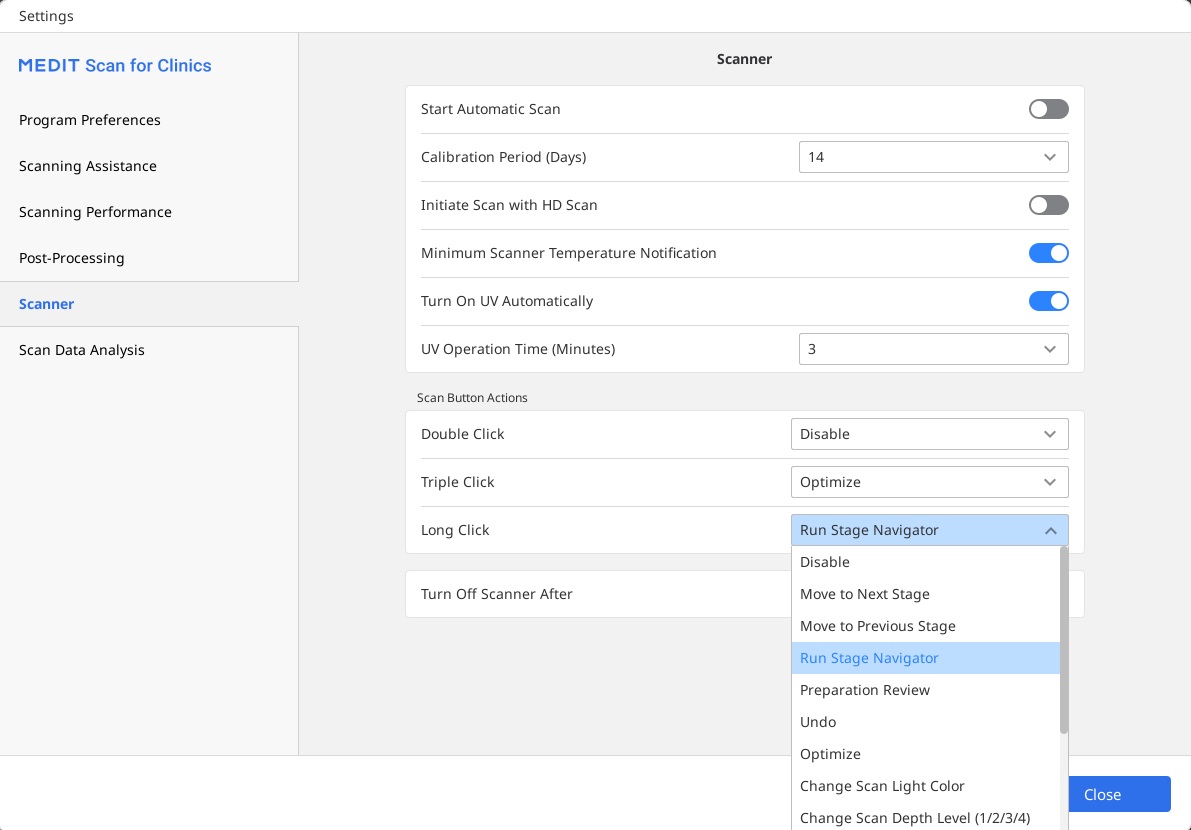Click the dropdown list scrollbar
The width and height of the screenshot is (1191, 830).
1063,640
